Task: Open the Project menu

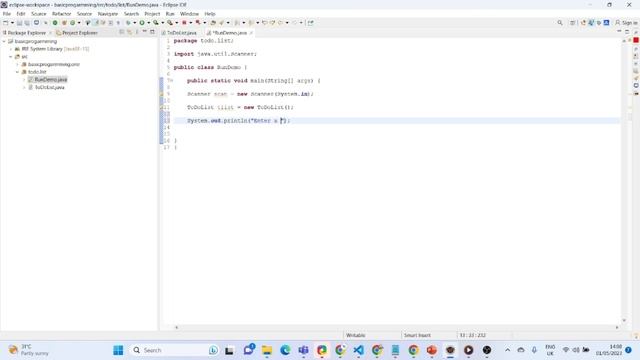Action: (x=152, y=14)
